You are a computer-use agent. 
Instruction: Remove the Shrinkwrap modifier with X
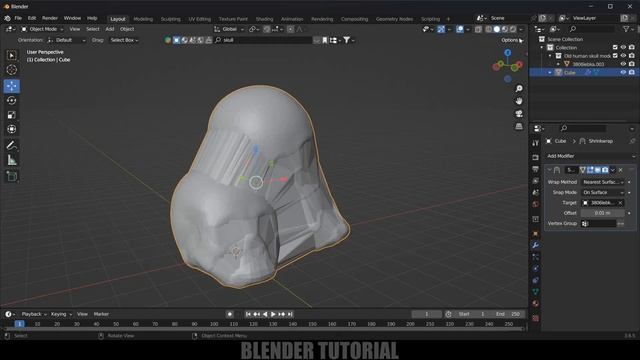pos(621,170)
